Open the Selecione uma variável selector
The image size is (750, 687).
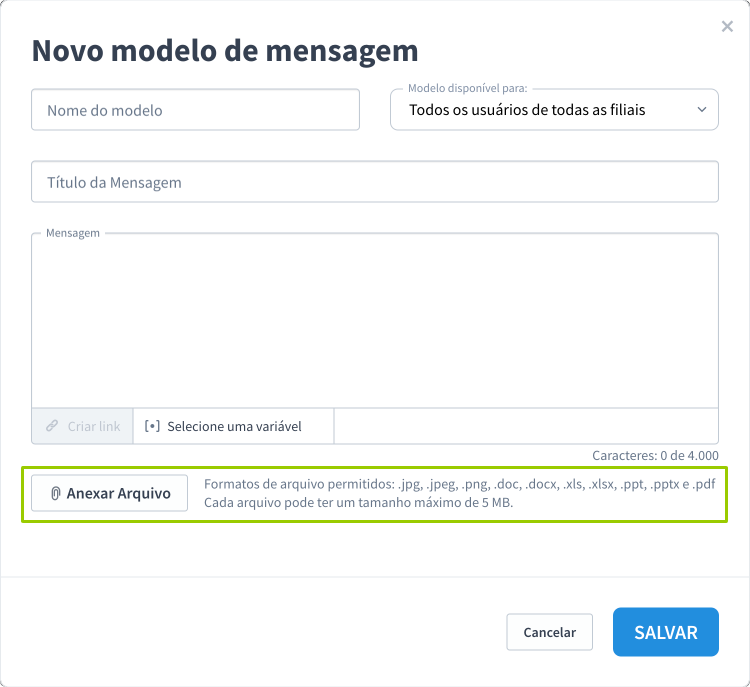(x=234, y=426)
